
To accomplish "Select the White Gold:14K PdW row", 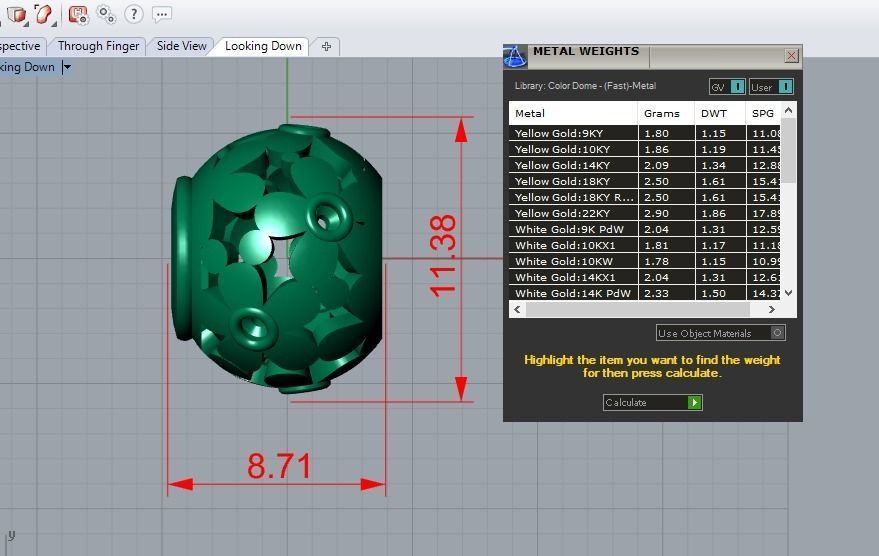I will 645,293.
